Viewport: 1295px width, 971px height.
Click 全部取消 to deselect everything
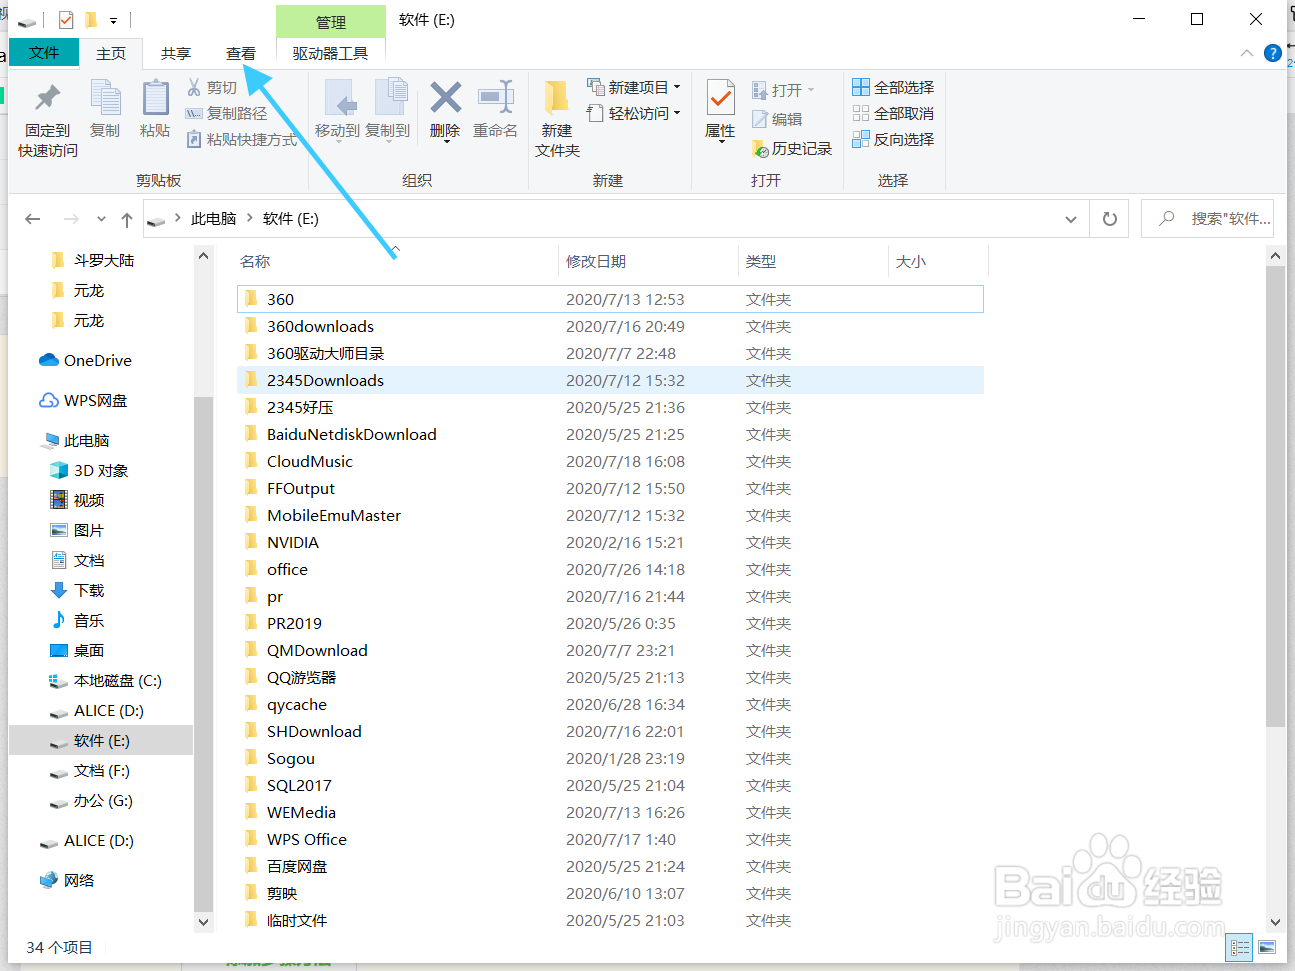892,111
